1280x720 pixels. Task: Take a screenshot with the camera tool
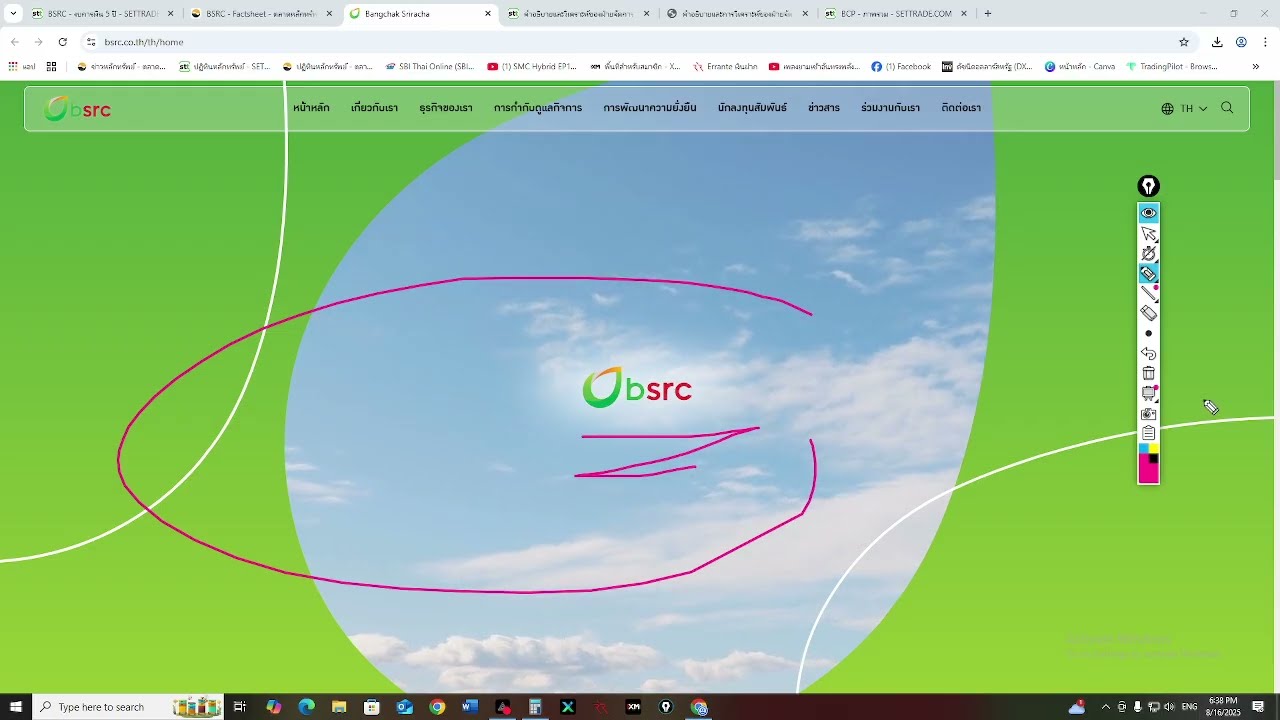1148,413
